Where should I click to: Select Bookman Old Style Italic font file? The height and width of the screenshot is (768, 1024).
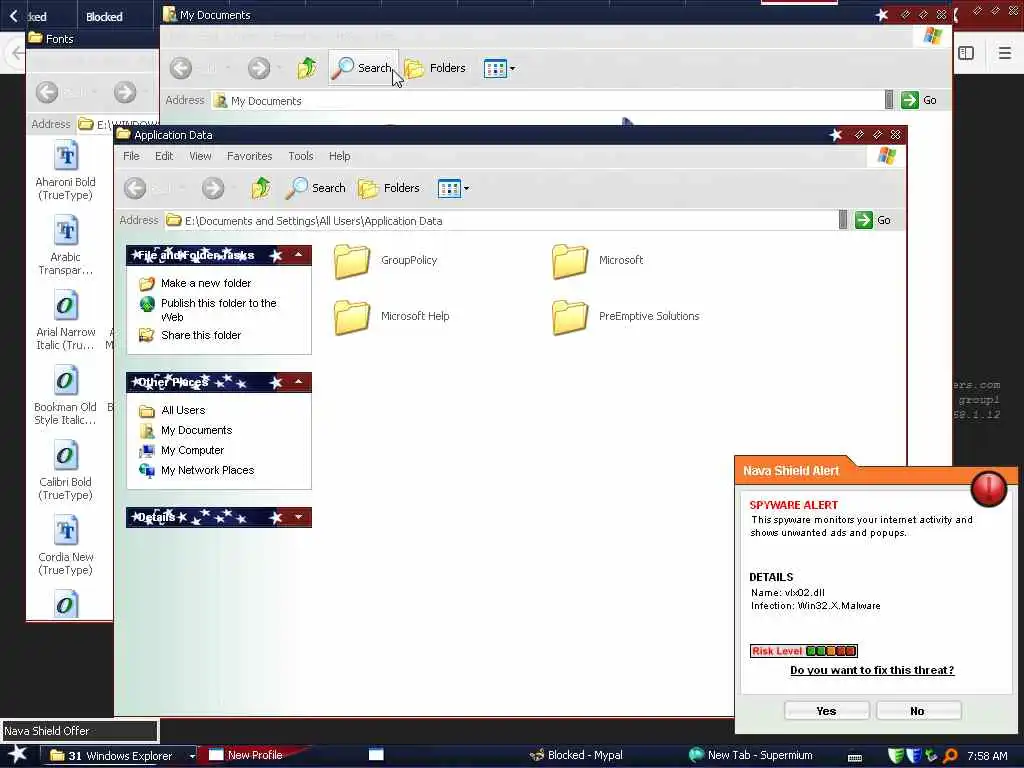[x=65, y=396]
